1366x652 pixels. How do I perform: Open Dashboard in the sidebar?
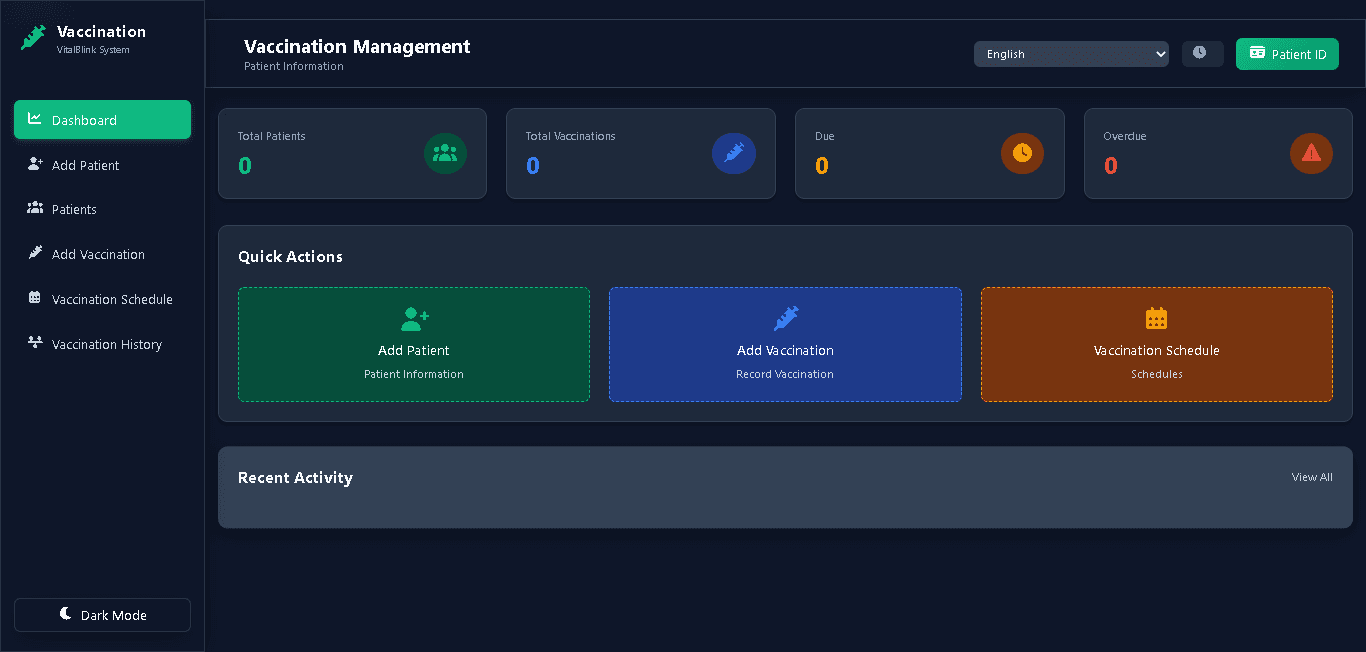102,120
